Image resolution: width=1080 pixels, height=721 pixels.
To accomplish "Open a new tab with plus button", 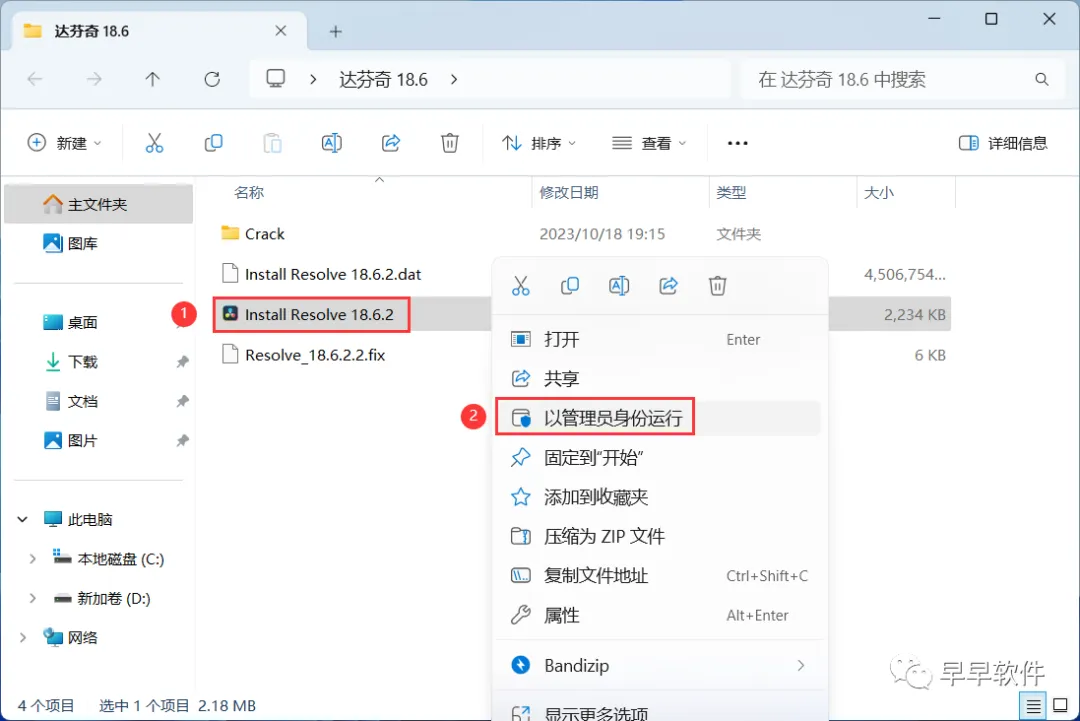I will (x=335, y=32).
